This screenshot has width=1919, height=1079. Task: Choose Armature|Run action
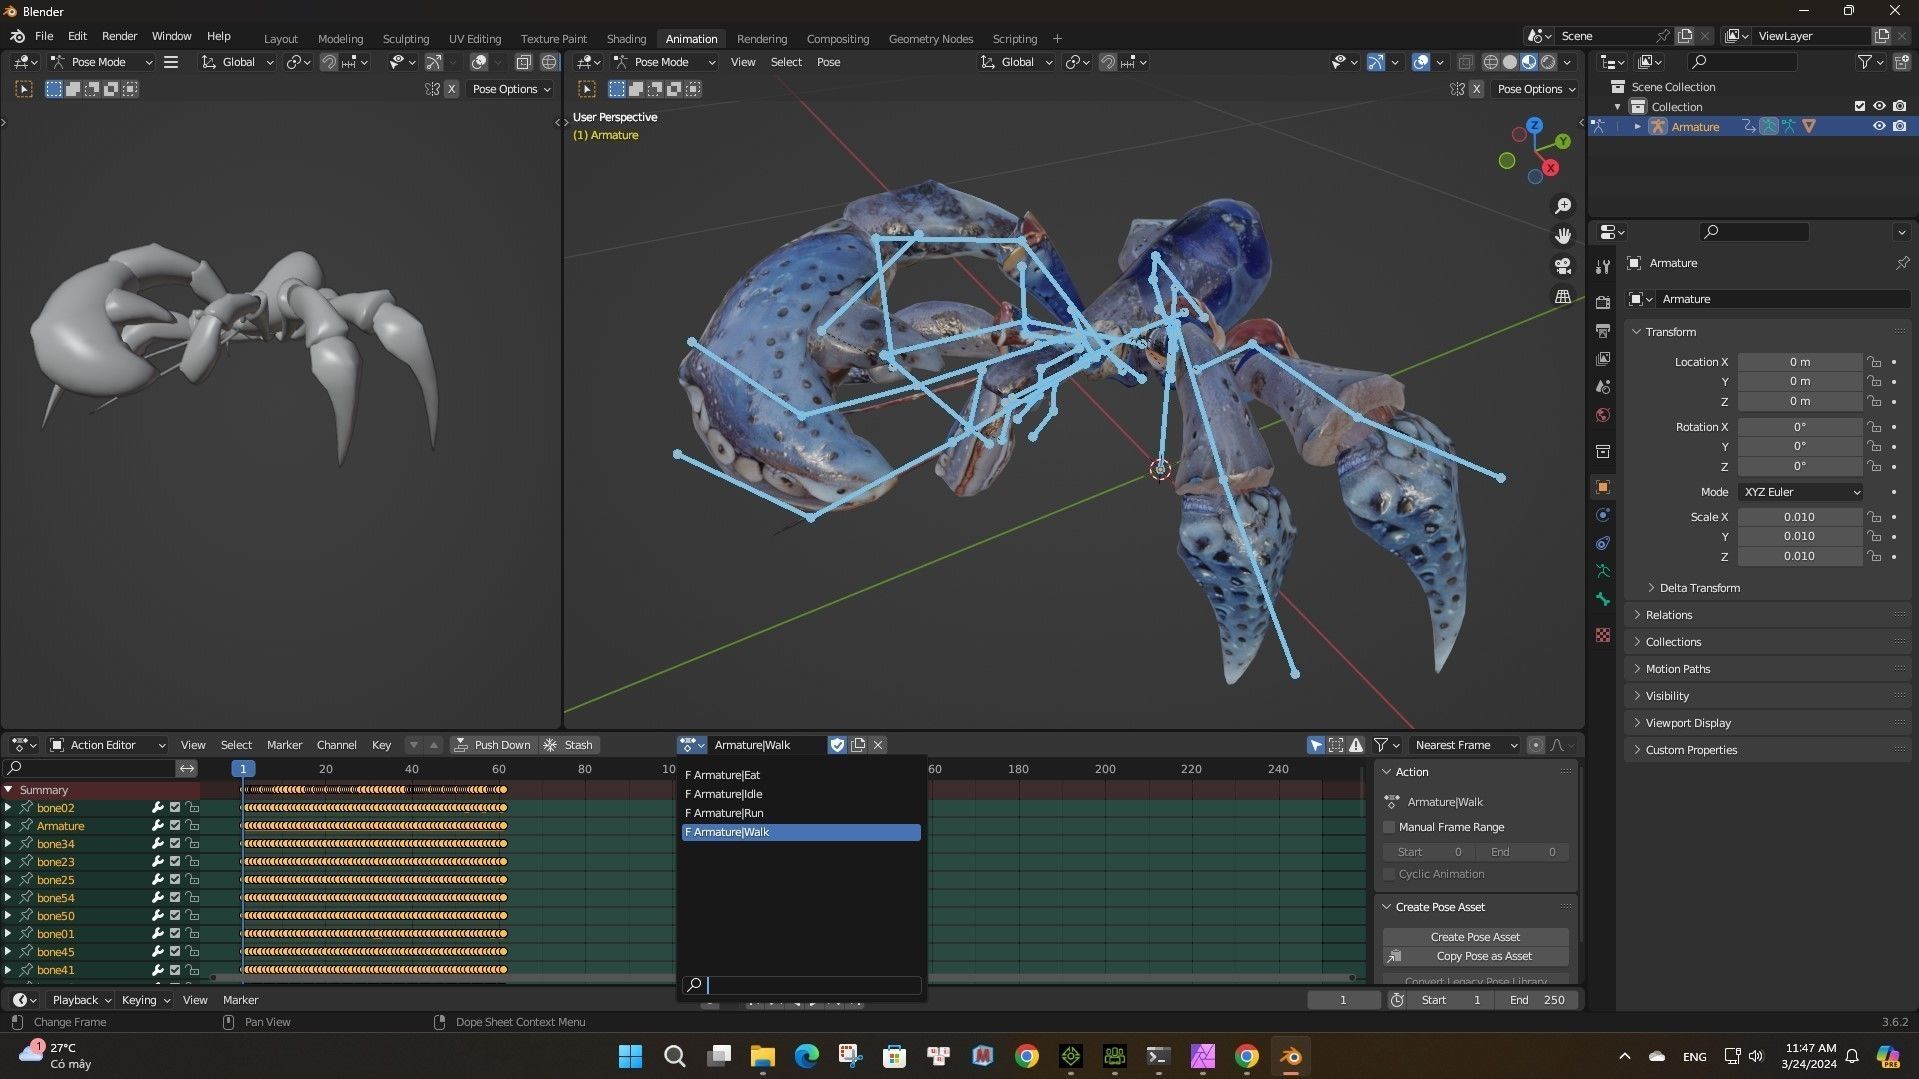coord(801,813)
